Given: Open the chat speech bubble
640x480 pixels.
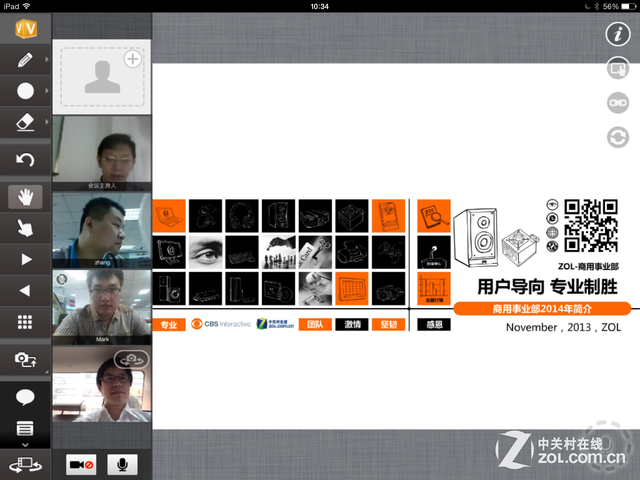Looking at the screenshot, I should pyautogui.click(x=25, y=397).
